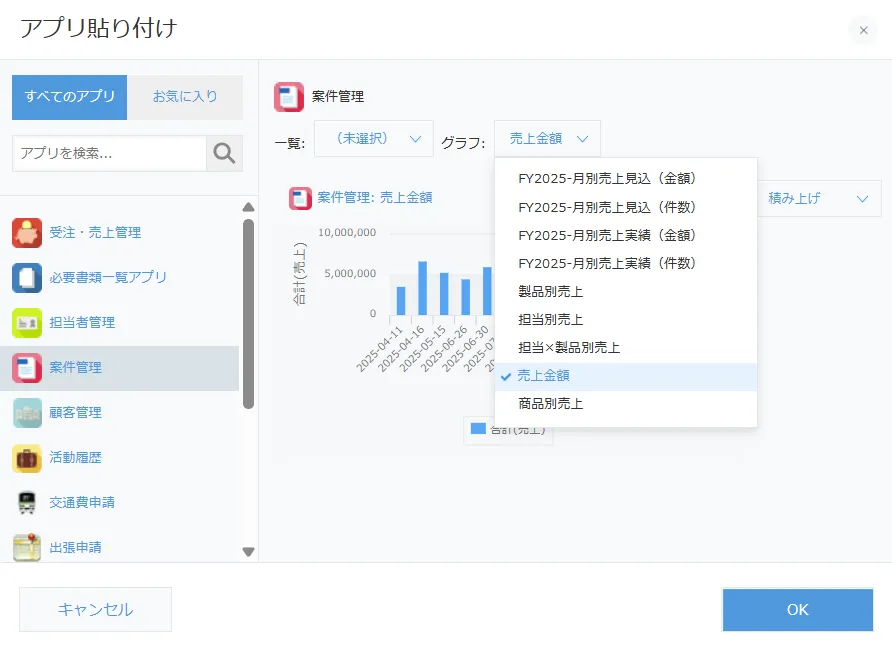Switch to the お気に入り tab
Image resolution: width=892 pixels, height=653 pixels.
(185, 97)
